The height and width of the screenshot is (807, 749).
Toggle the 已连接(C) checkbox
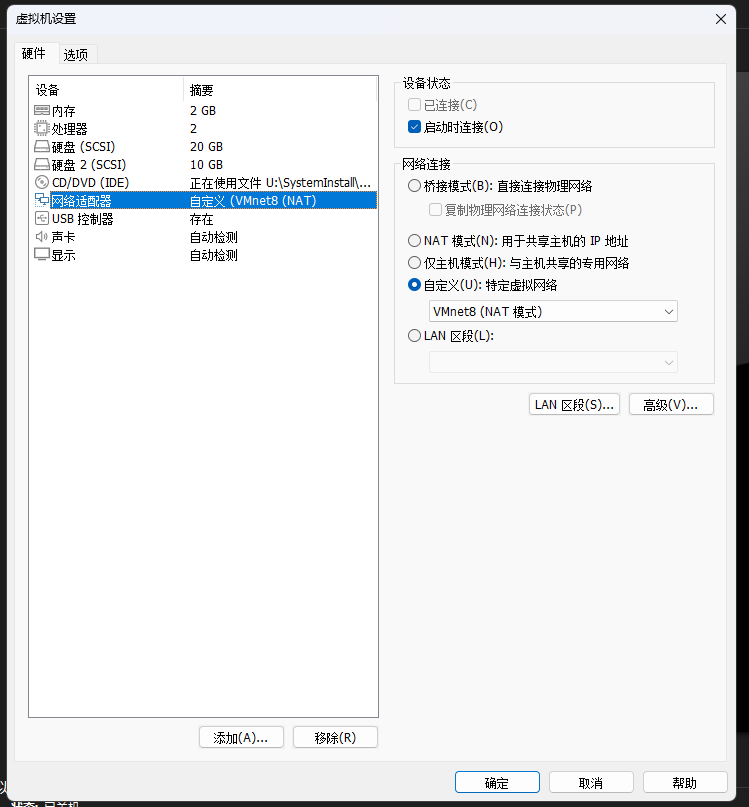pyautogui.click(x=414, y=105)
